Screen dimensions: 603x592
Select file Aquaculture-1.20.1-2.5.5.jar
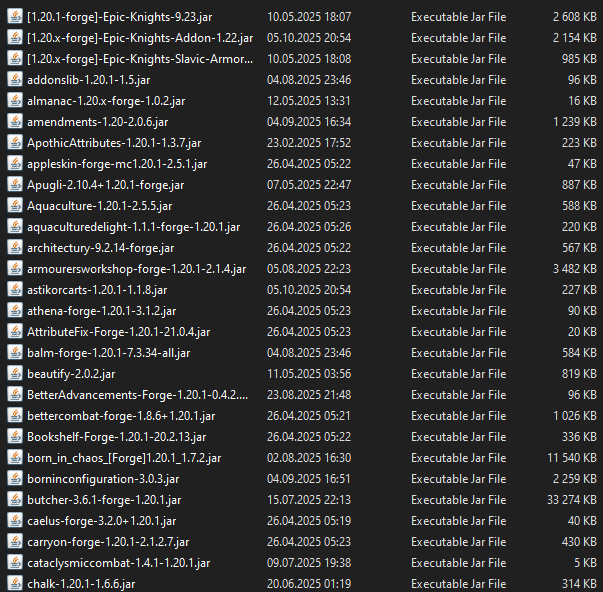(x=100, y=206)
